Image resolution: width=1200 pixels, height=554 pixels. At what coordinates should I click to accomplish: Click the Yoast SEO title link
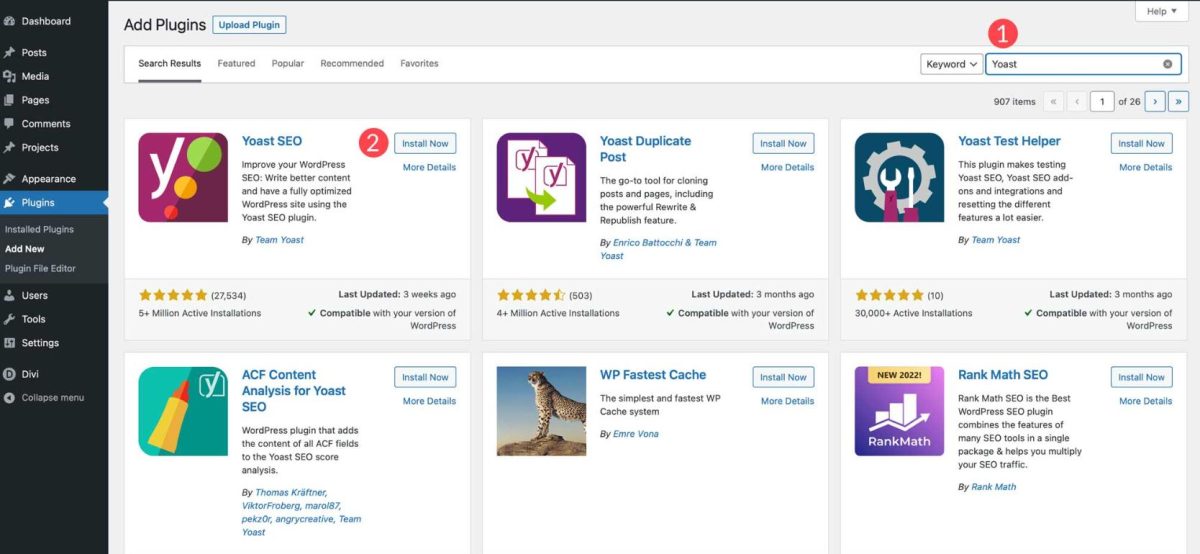click(x=272, y=141)
